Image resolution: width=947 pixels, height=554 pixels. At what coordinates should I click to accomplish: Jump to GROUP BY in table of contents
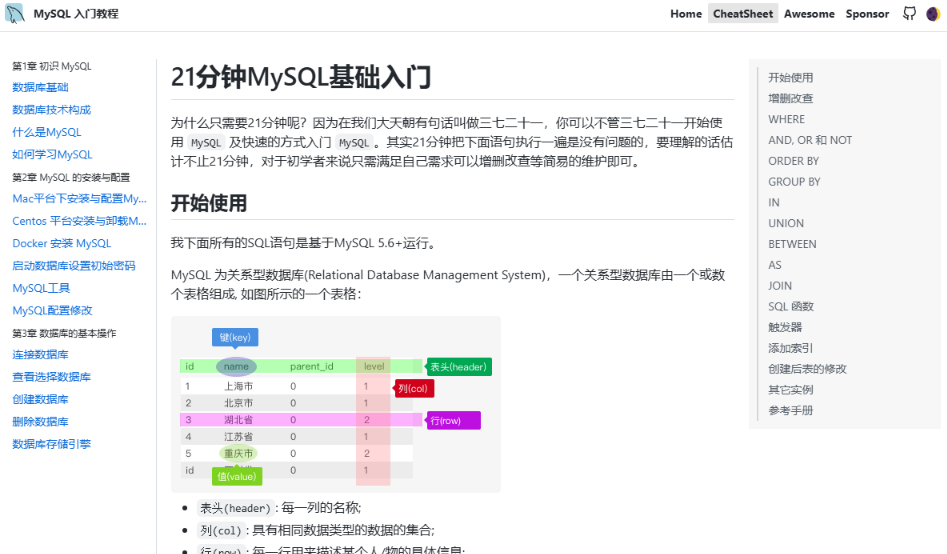(794, 182)
